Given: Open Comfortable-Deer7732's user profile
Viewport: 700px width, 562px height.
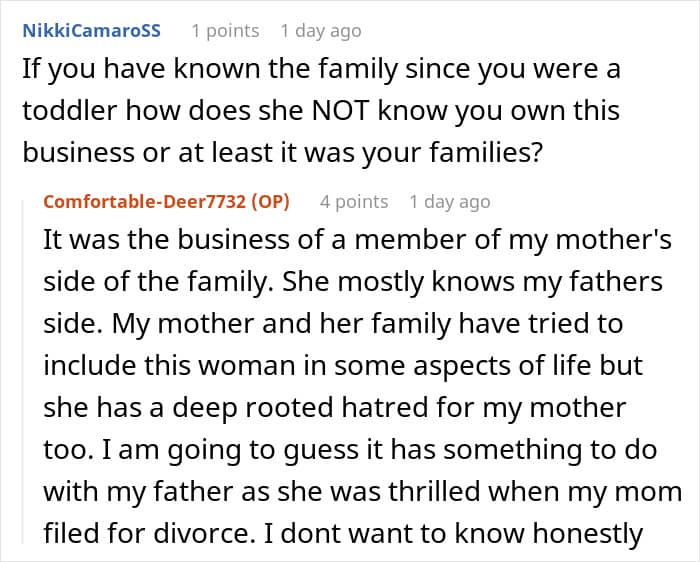Looking at the screenshot, I should pos(148,201).
